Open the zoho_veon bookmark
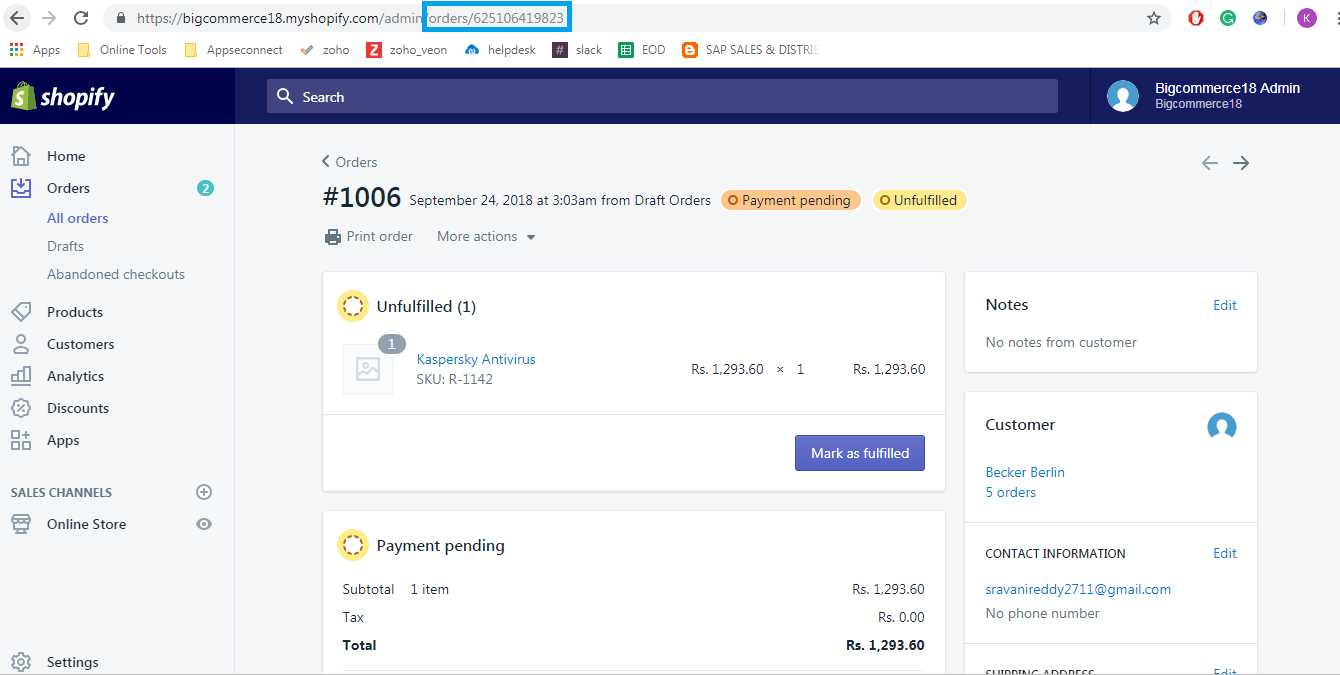Screen dimensions: 1340x675 (407, 49)
